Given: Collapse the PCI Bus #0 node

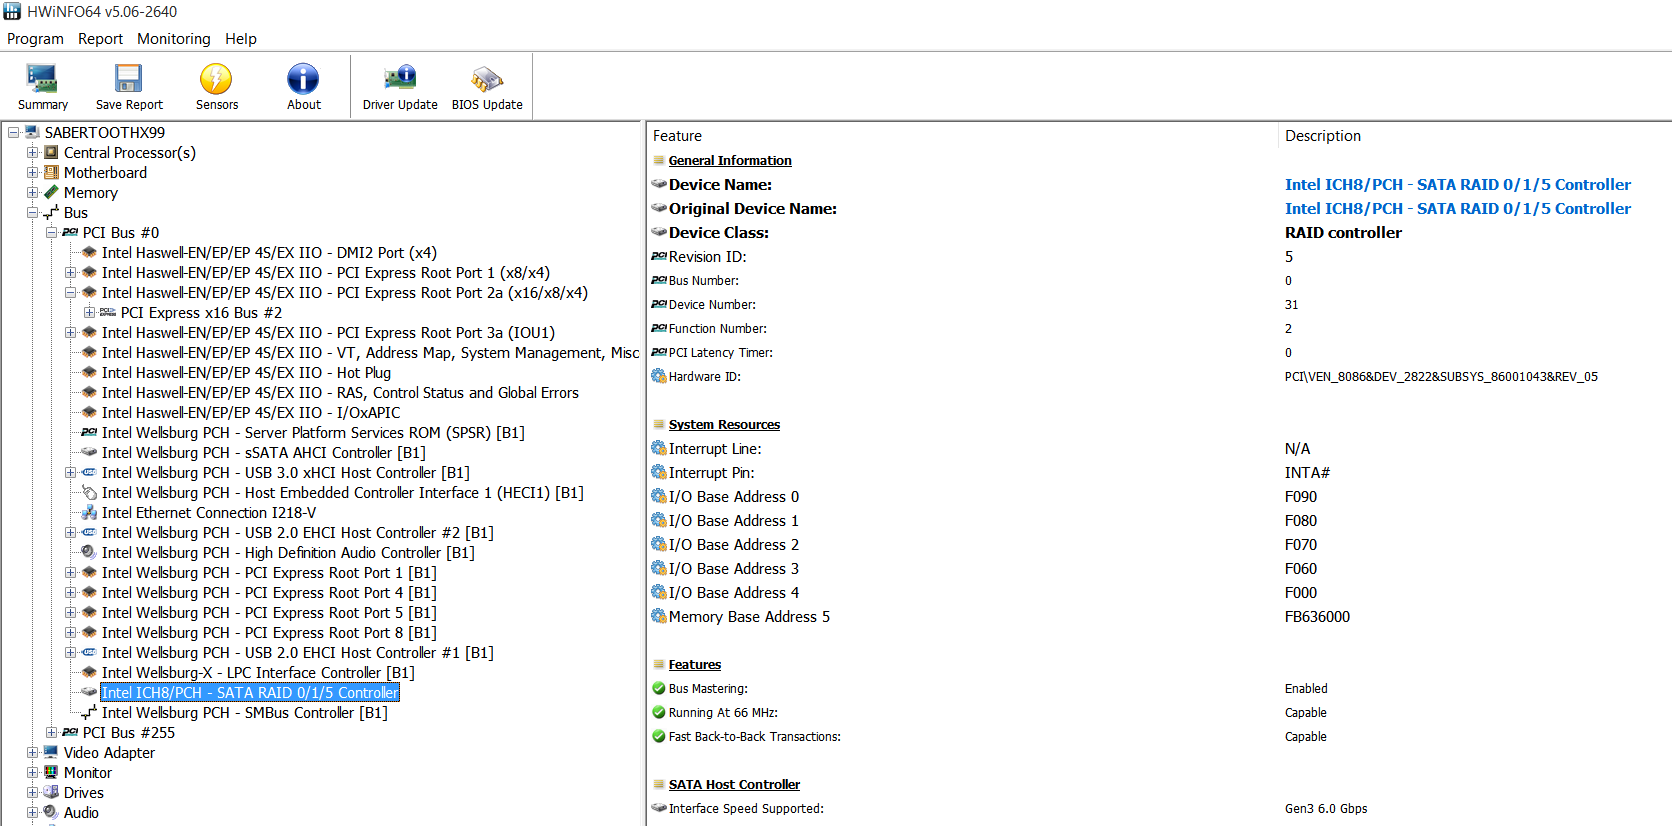Looking at the screenshot, I should (52, 232).
